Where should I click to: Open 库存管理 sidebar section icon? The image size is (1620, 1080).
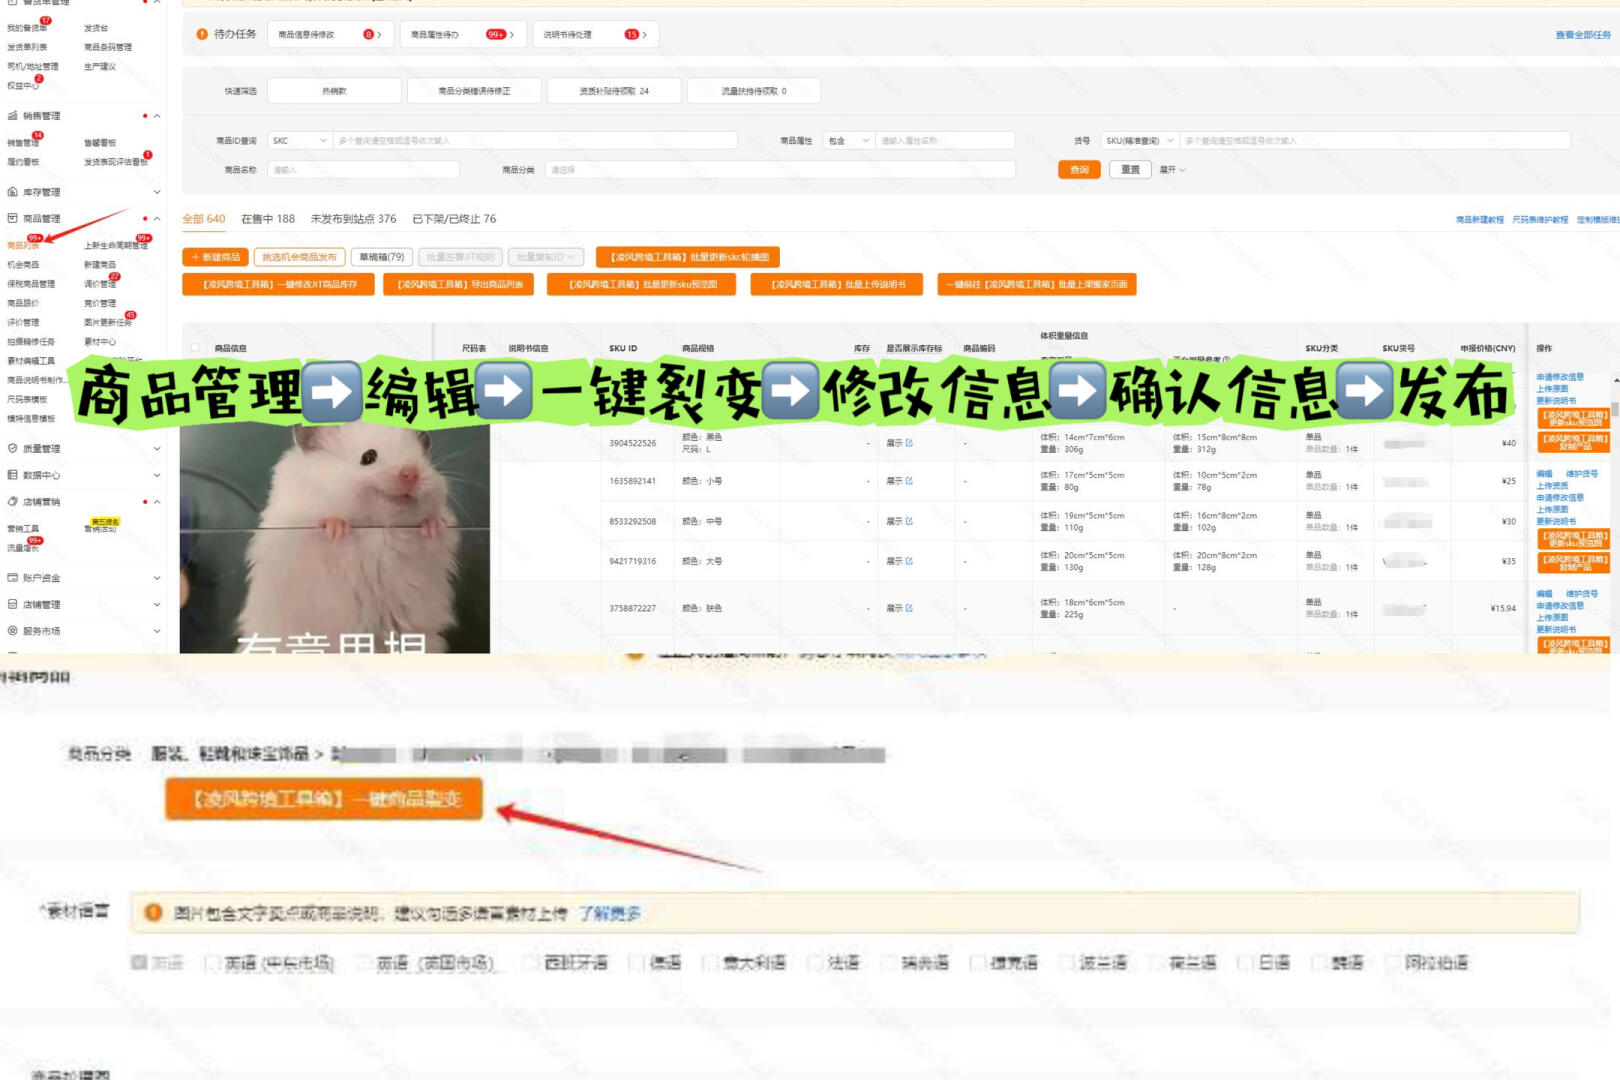(12, 192)
